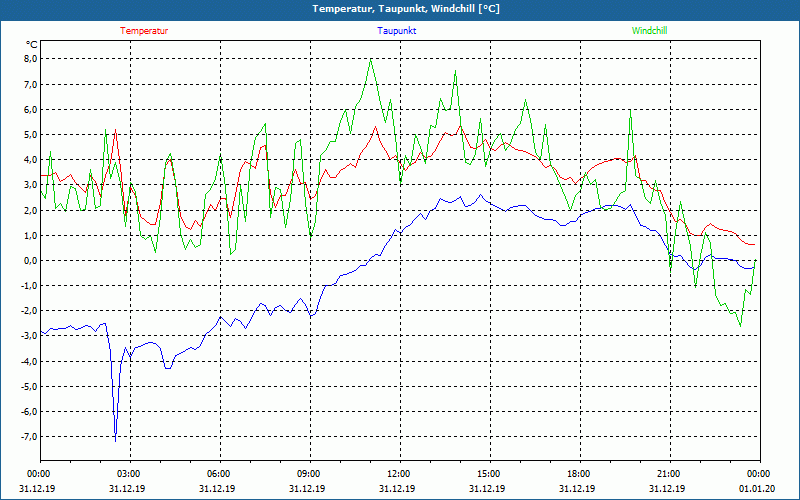Viewport: 800px width, 500px height.
Task: Click the 1,0 y-axis value
Action: [31, 235]
